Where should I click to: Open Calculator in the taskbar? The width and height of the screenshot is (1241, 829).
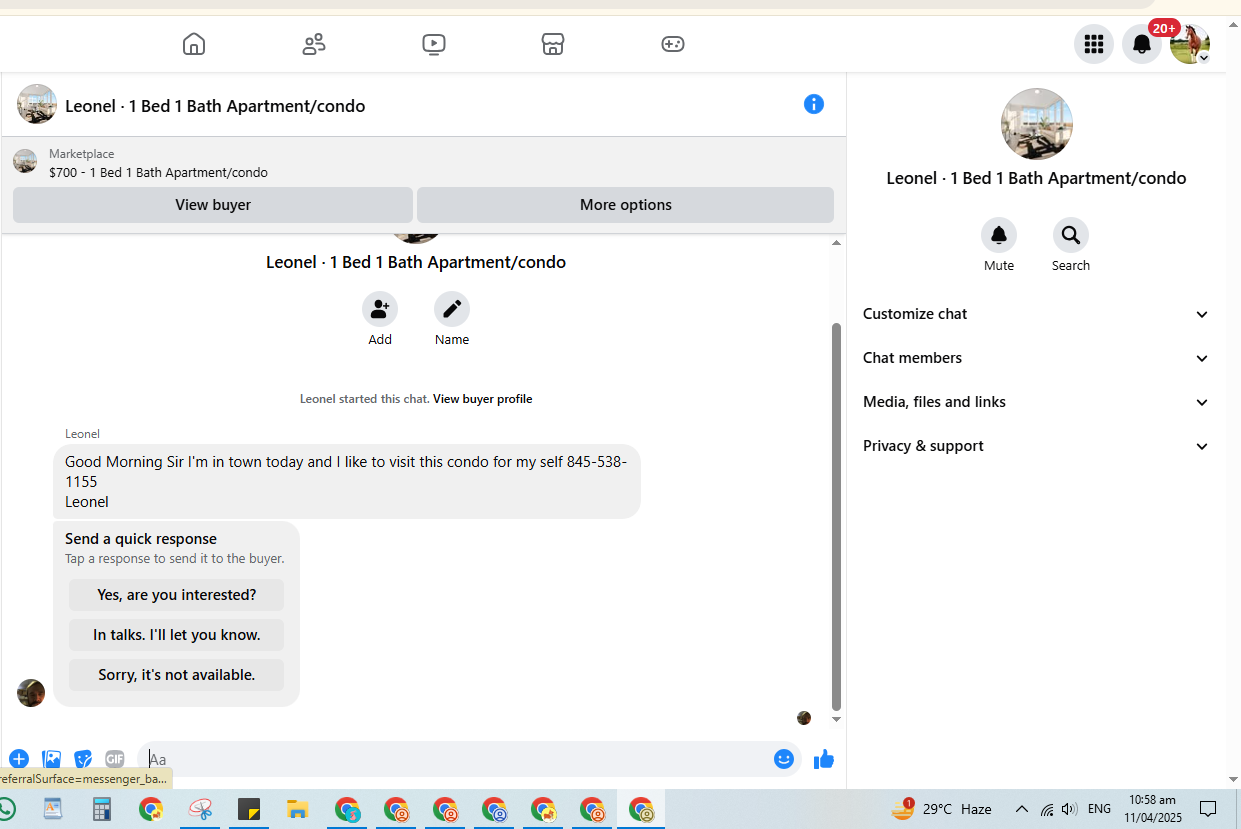pos(102,809)
